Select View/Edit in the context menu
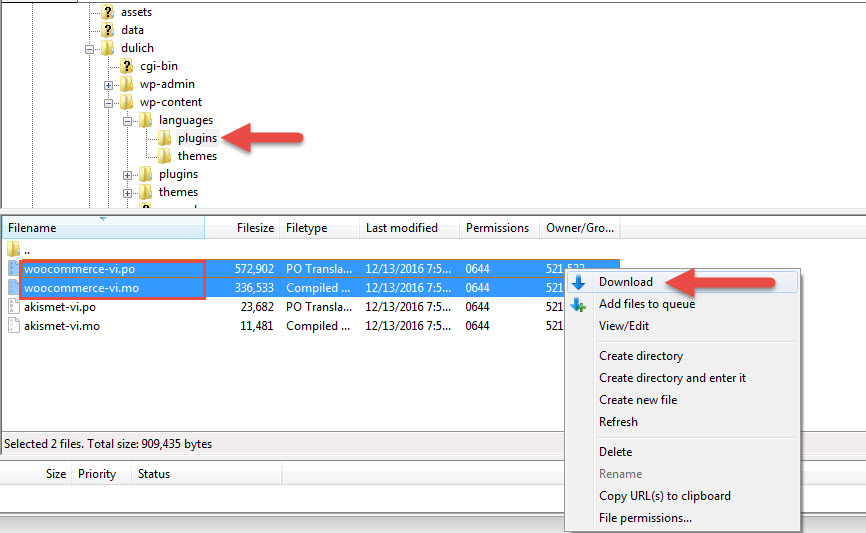This screenshot has width=866, height=533. click(x=624, y=326)
